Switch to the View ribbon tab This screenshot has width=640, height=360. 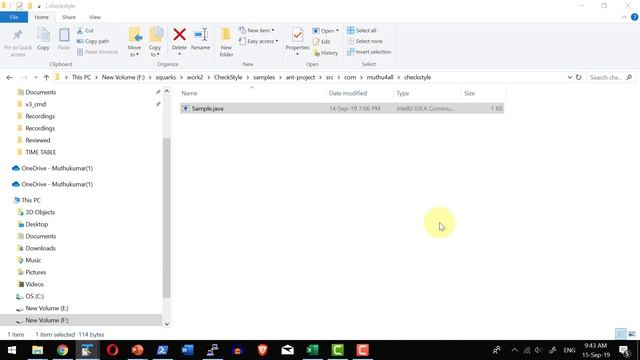(x=95, y=17)
